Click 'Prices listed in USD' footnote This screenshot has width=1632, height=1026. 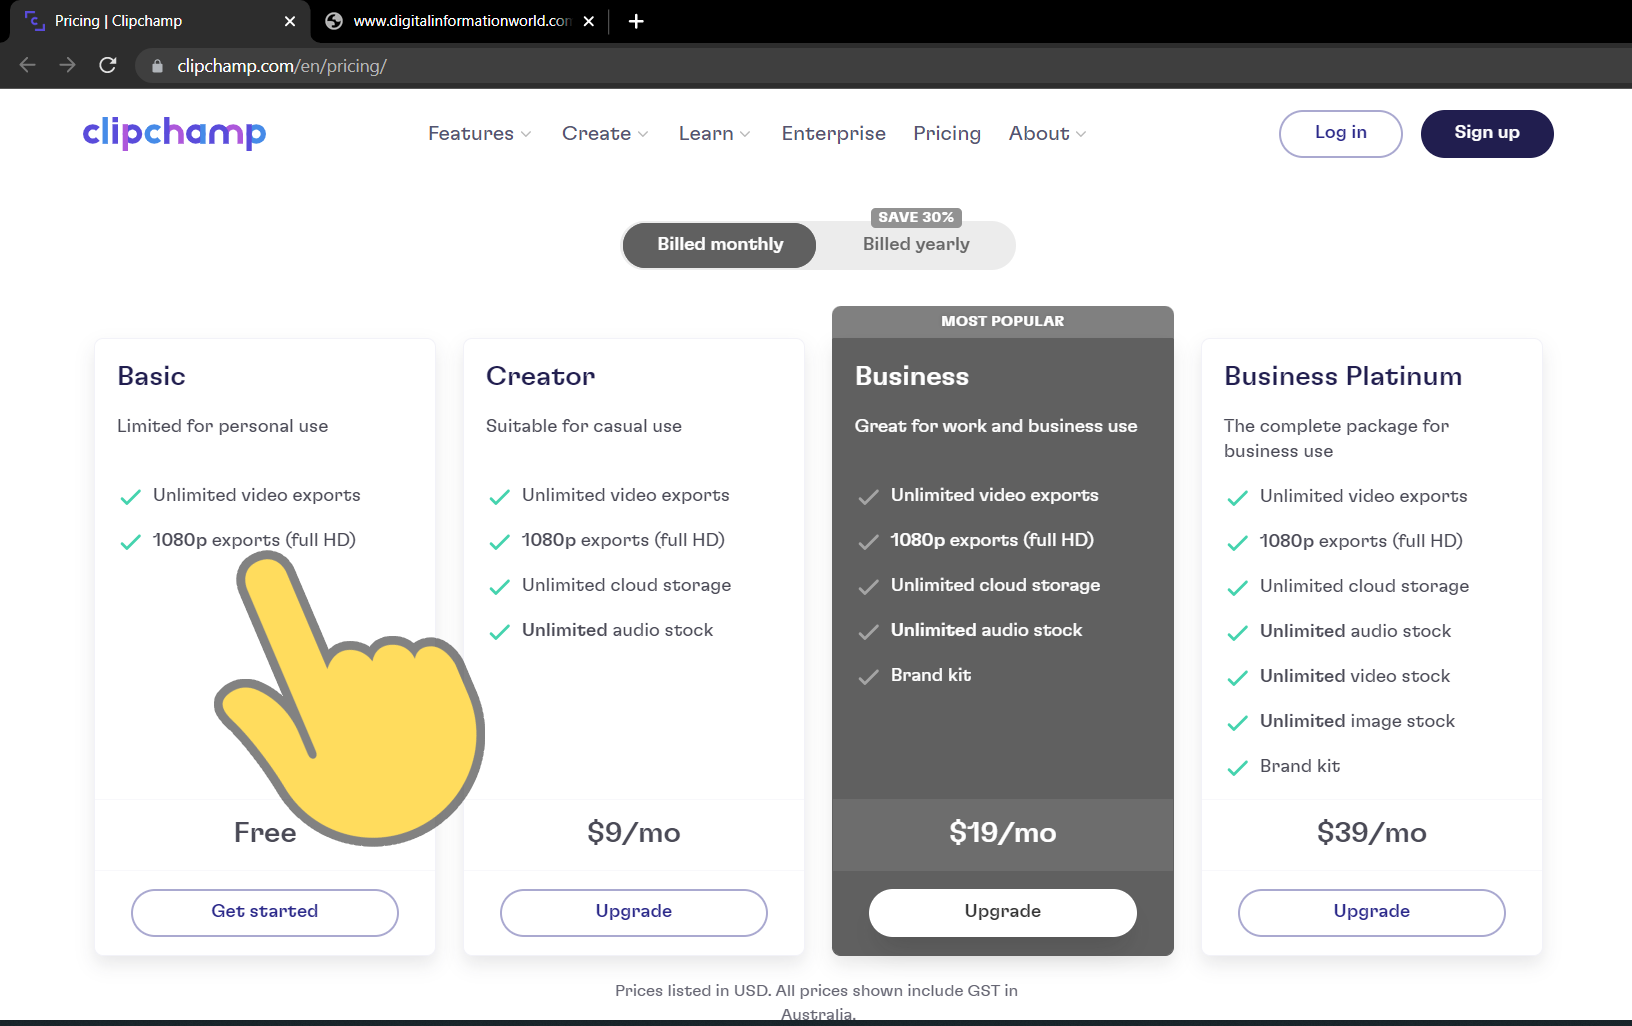click(816, 1003)
